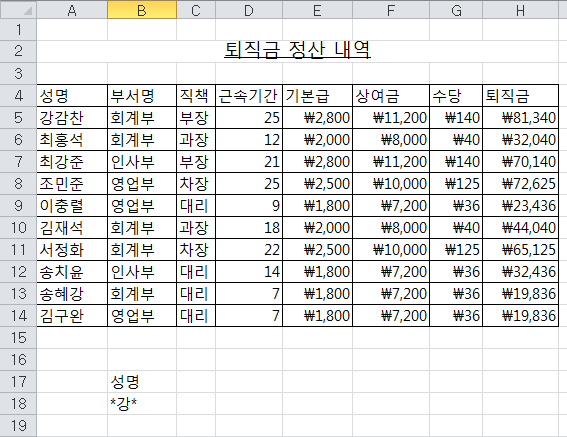The width and height of the screenshot is (567, 437).
Task: Click the tenure cell '22'
Action: (249, 250)
